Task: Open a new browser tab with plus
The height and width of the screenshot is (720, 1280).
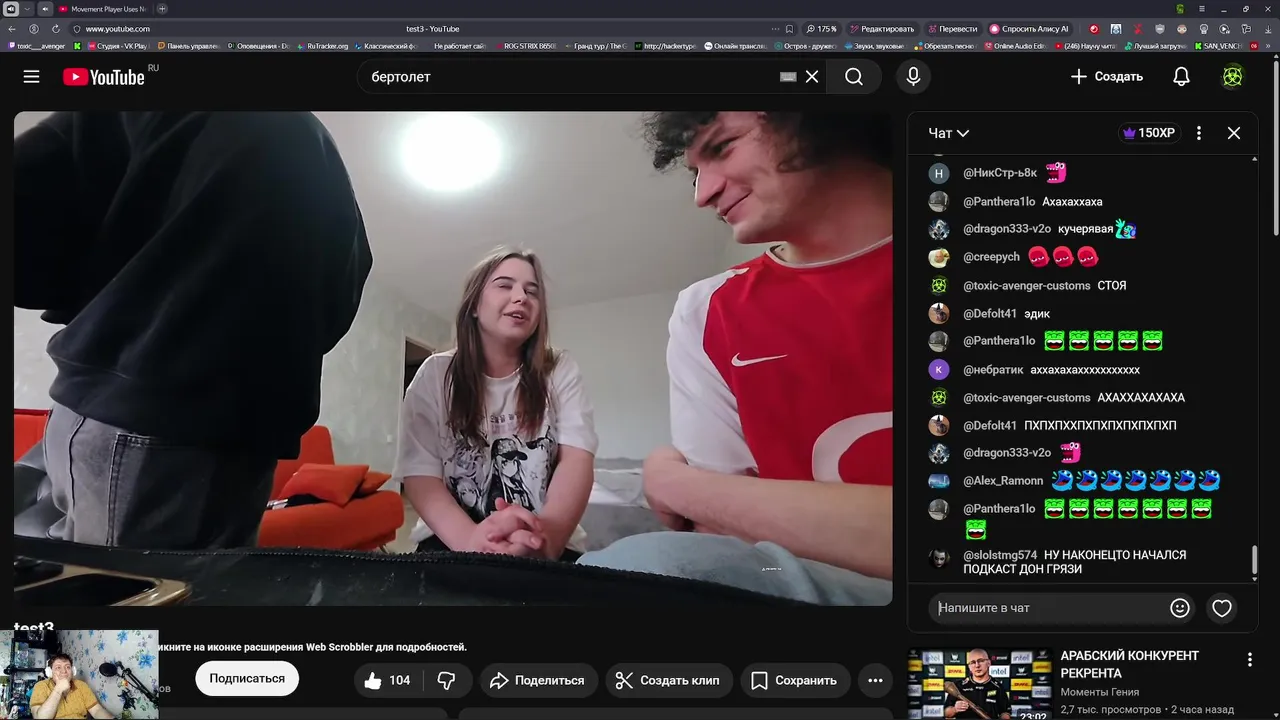Action: 162,9
